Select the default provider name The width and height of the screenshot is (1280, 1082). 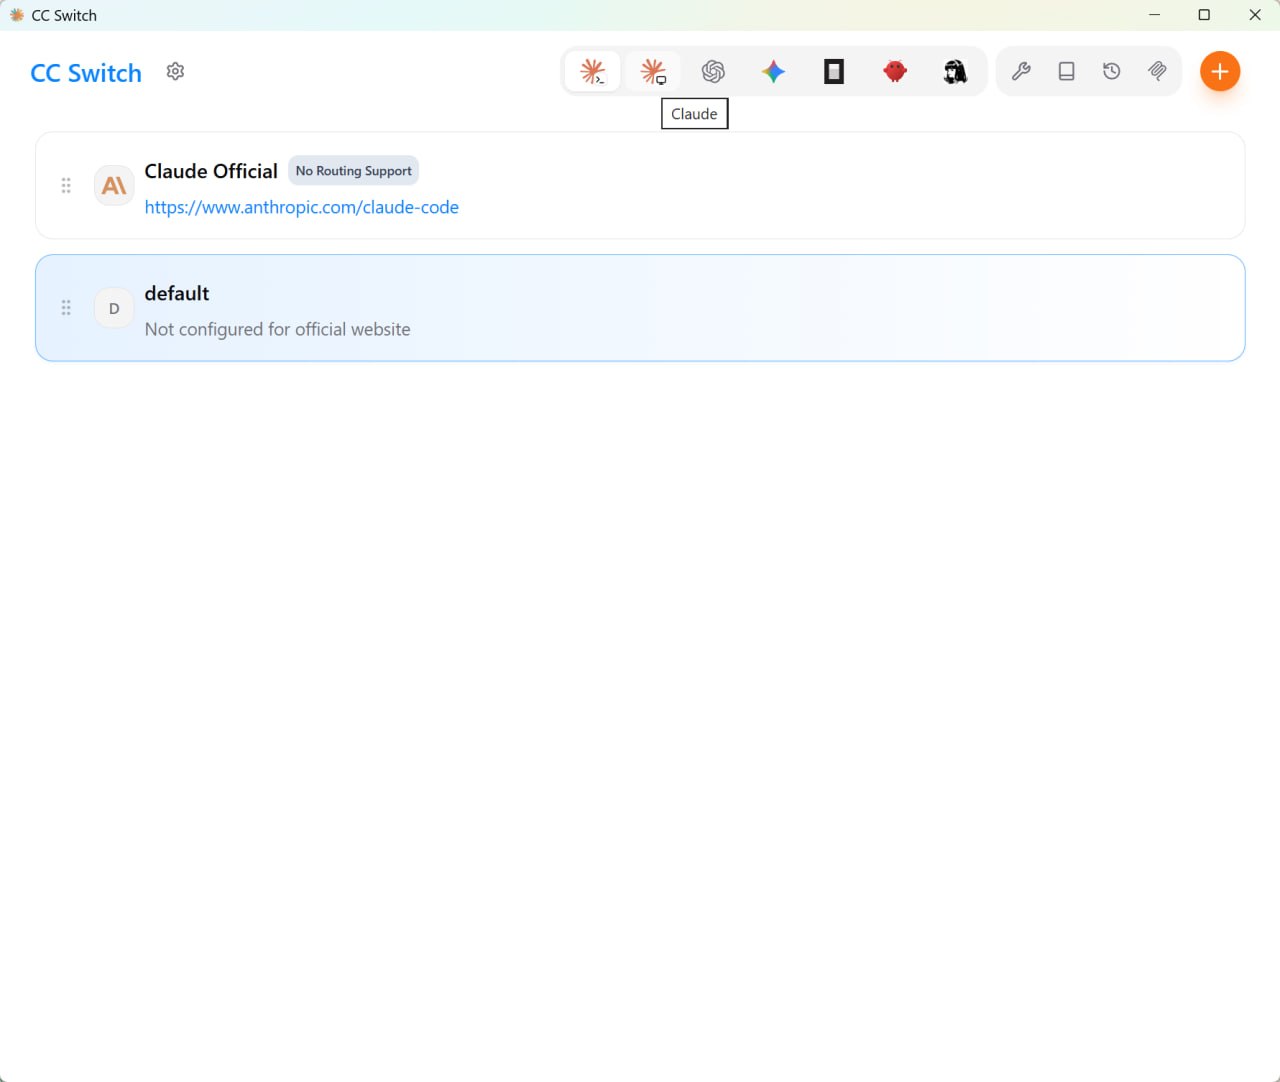click(177, 293)
